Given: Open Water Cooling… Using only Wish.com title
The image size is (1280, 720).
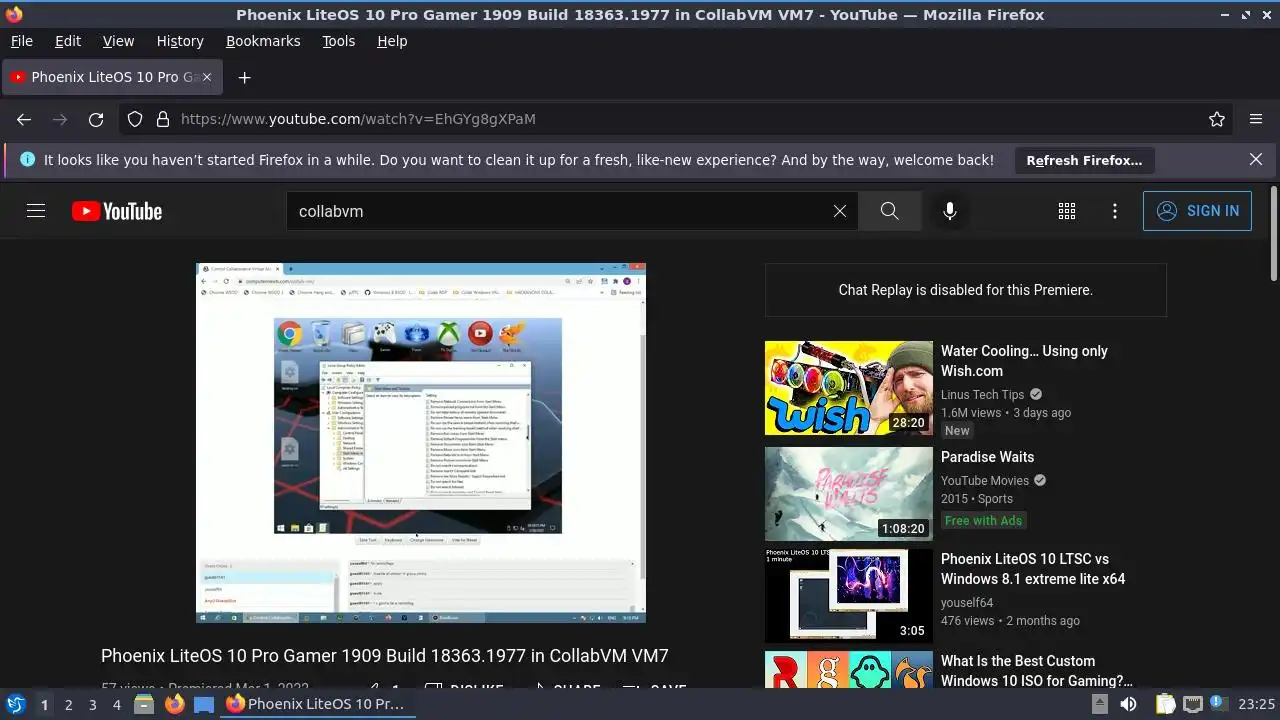Looking at the screenshot, I should point(1024,361).
